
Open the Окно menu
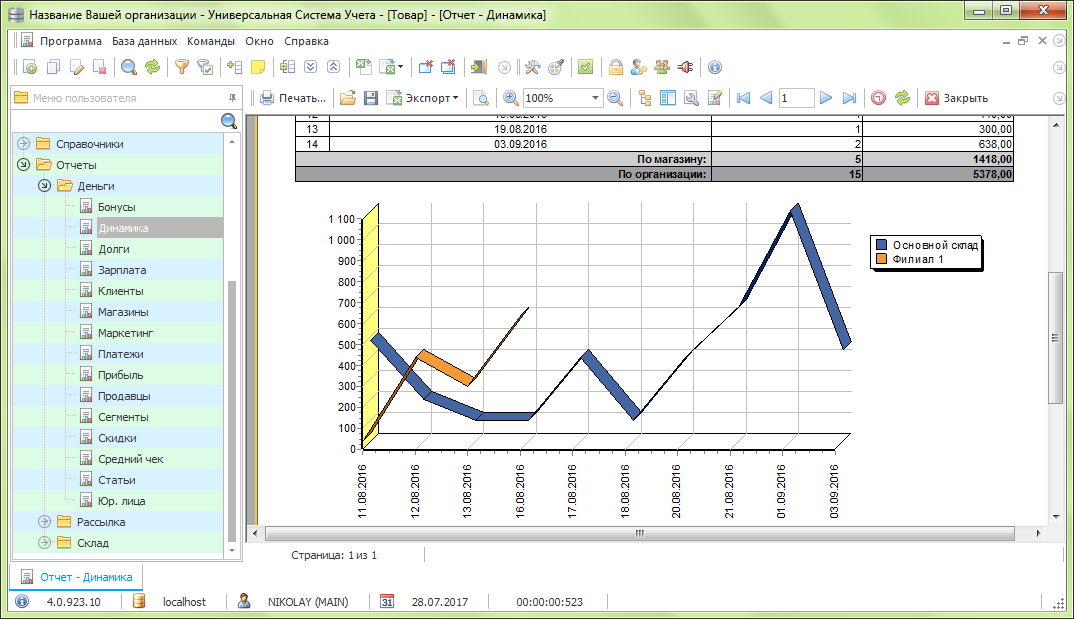[260, 41]
